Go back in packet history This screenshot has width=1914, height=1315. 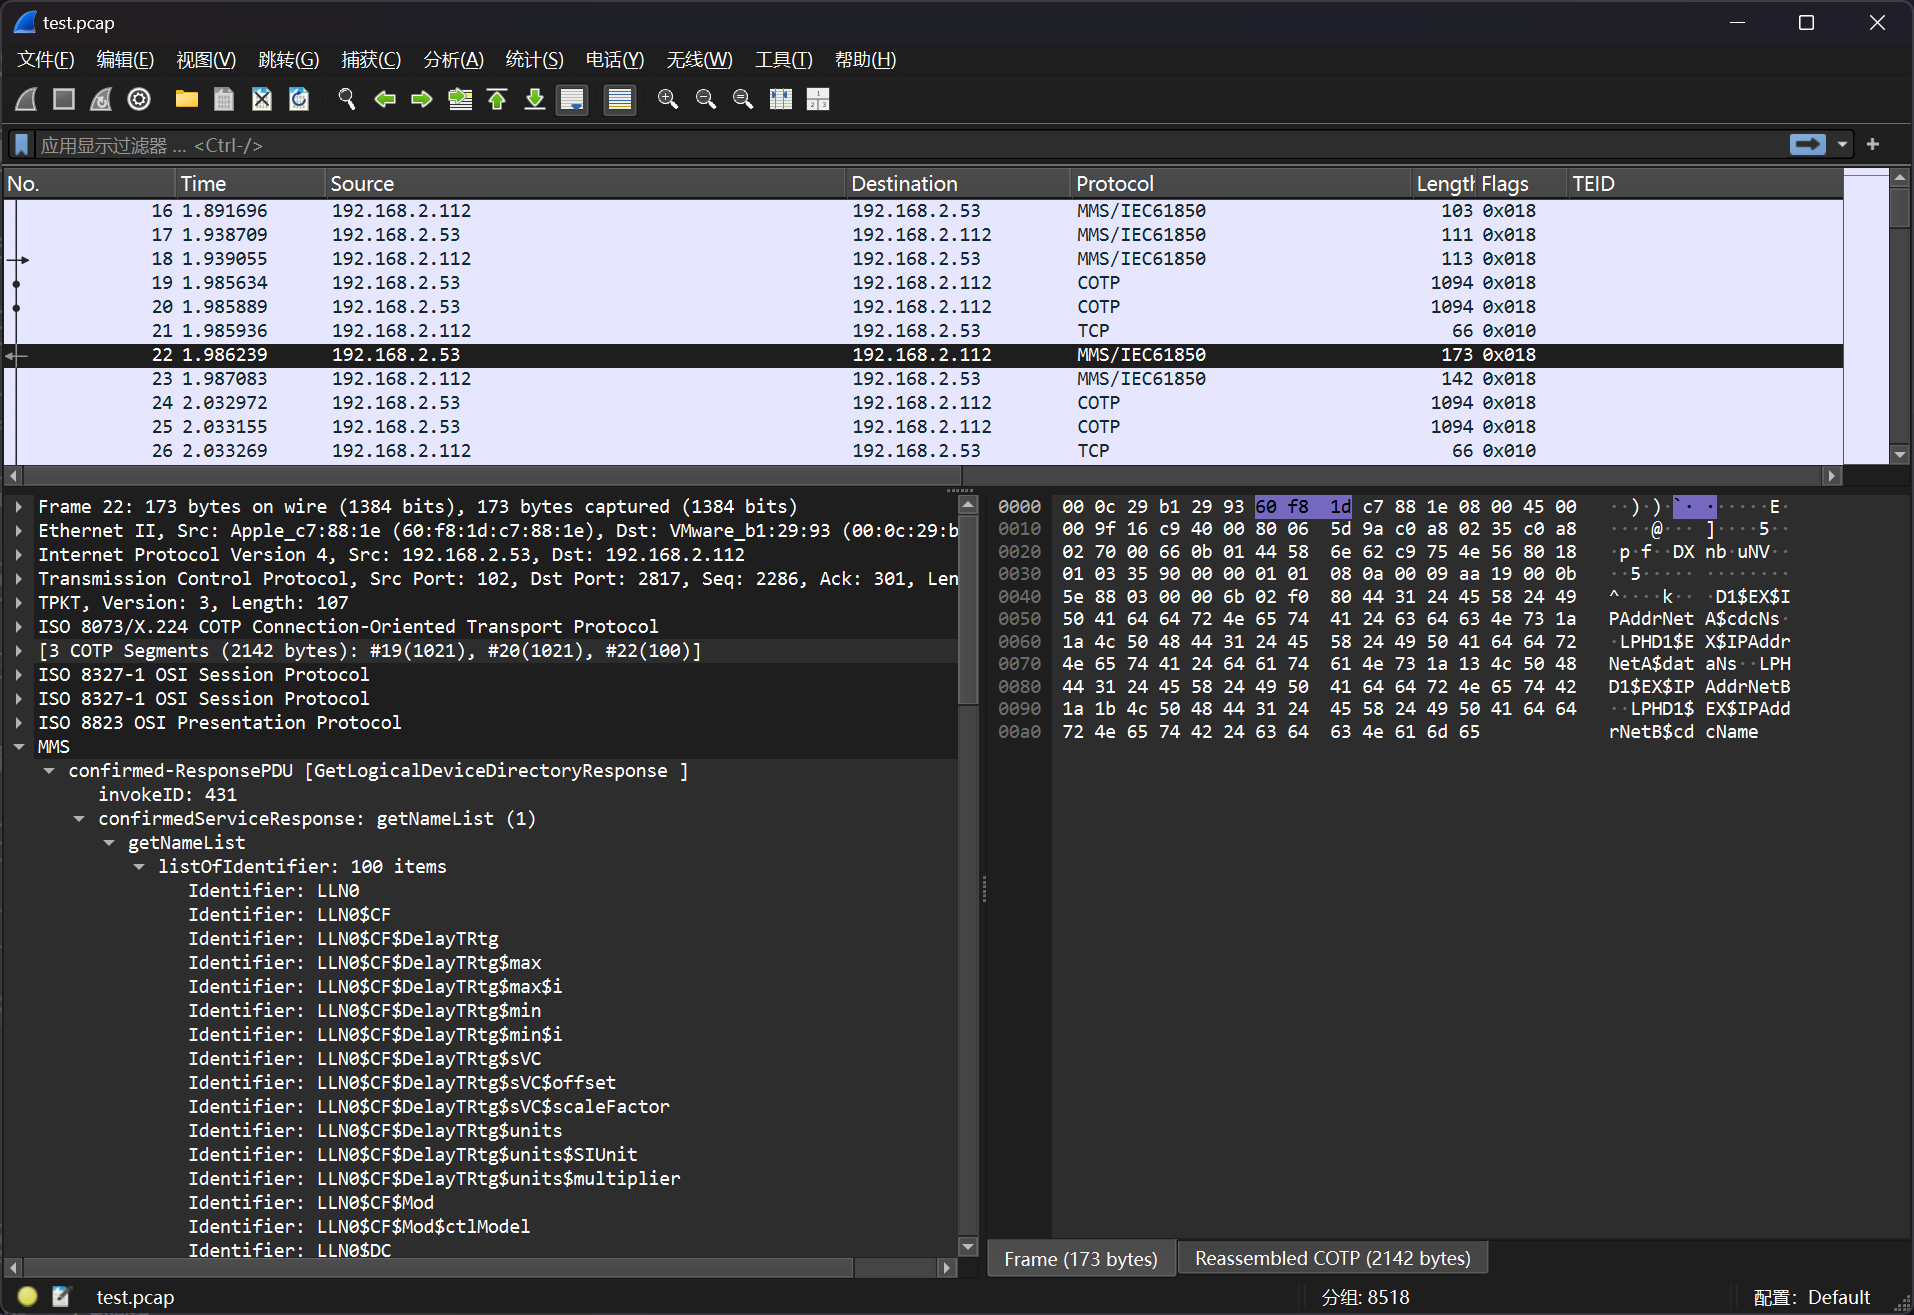pos(385,99)
